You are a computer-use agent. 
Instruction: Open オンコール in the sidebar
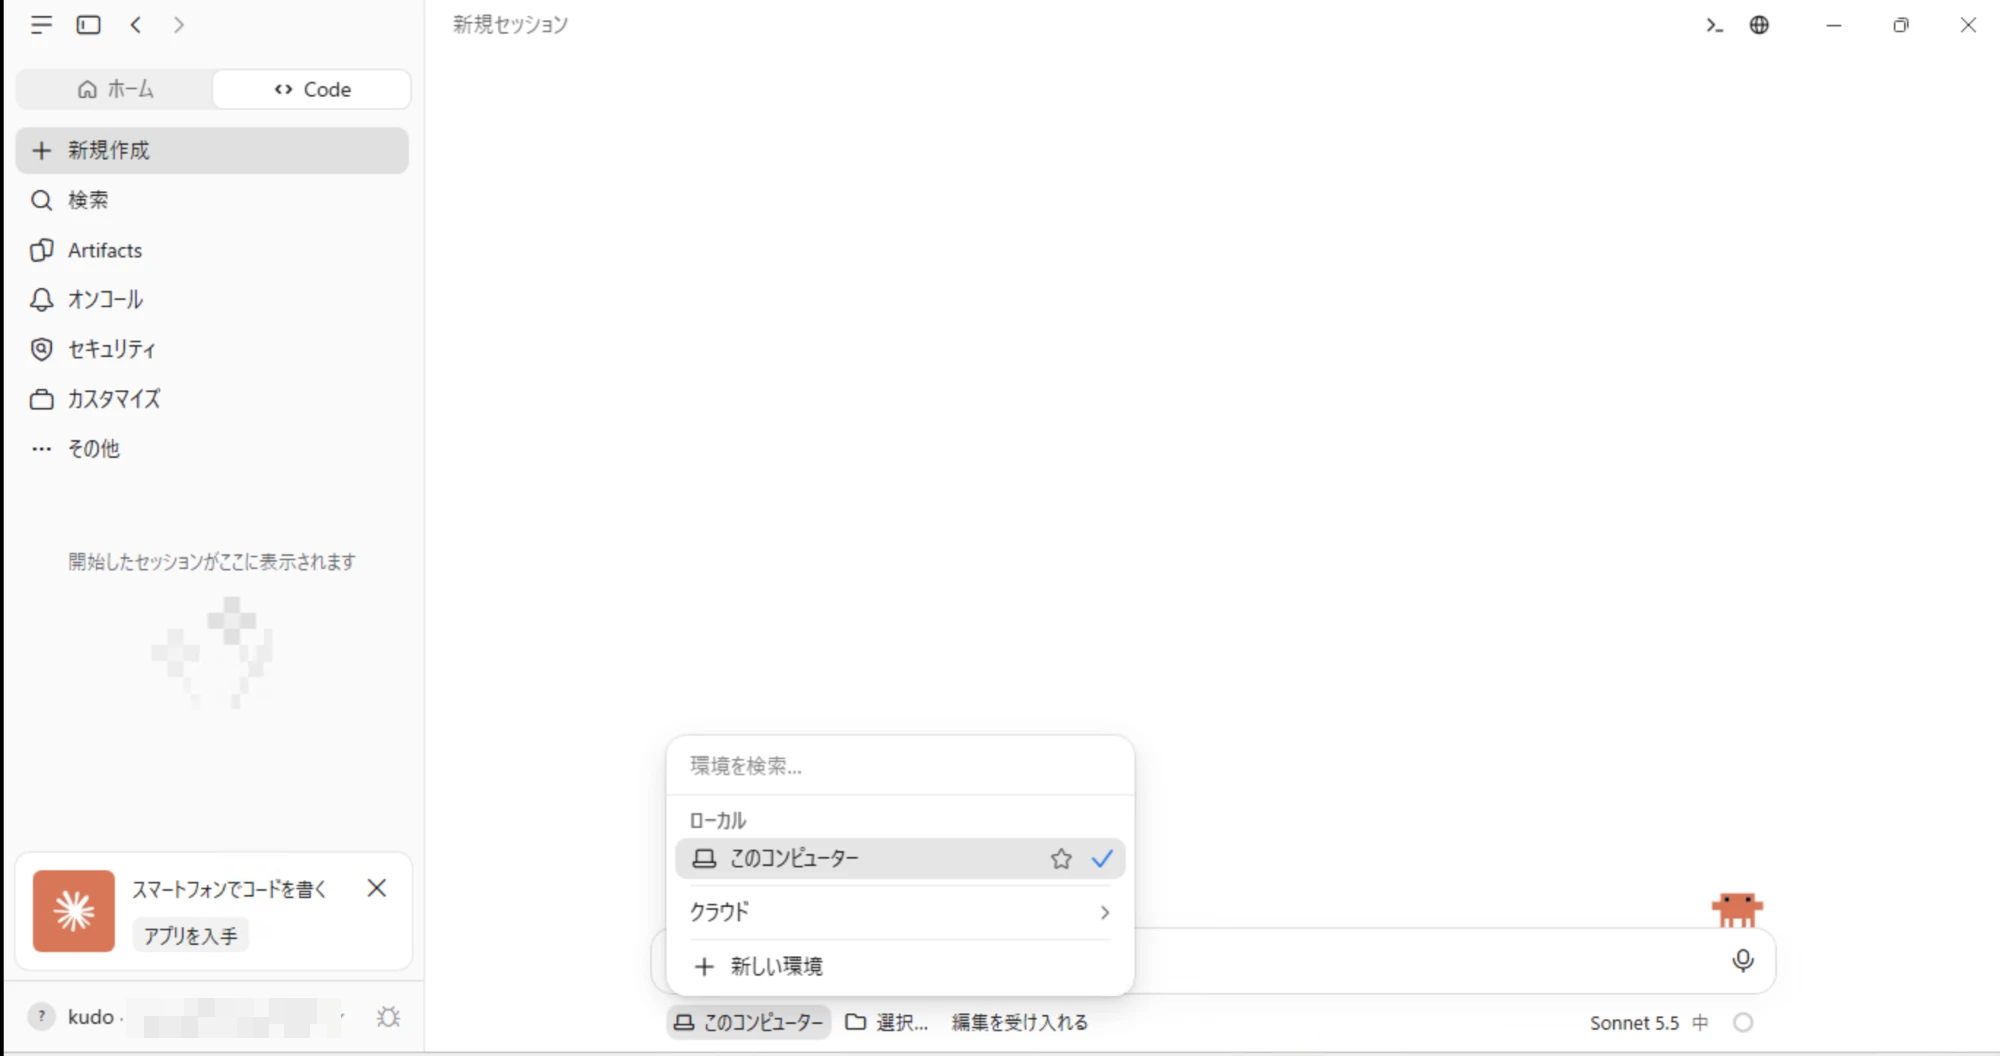(212, 299)
